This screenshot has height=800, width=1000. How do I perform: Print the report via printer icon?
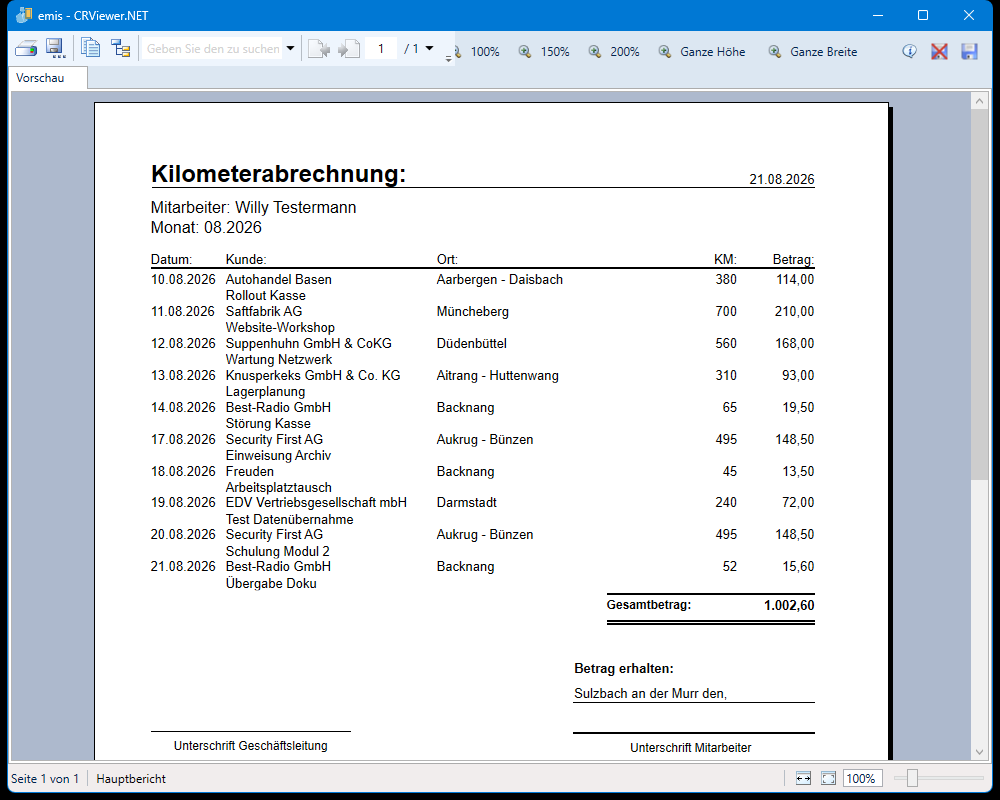pos(26,48)
